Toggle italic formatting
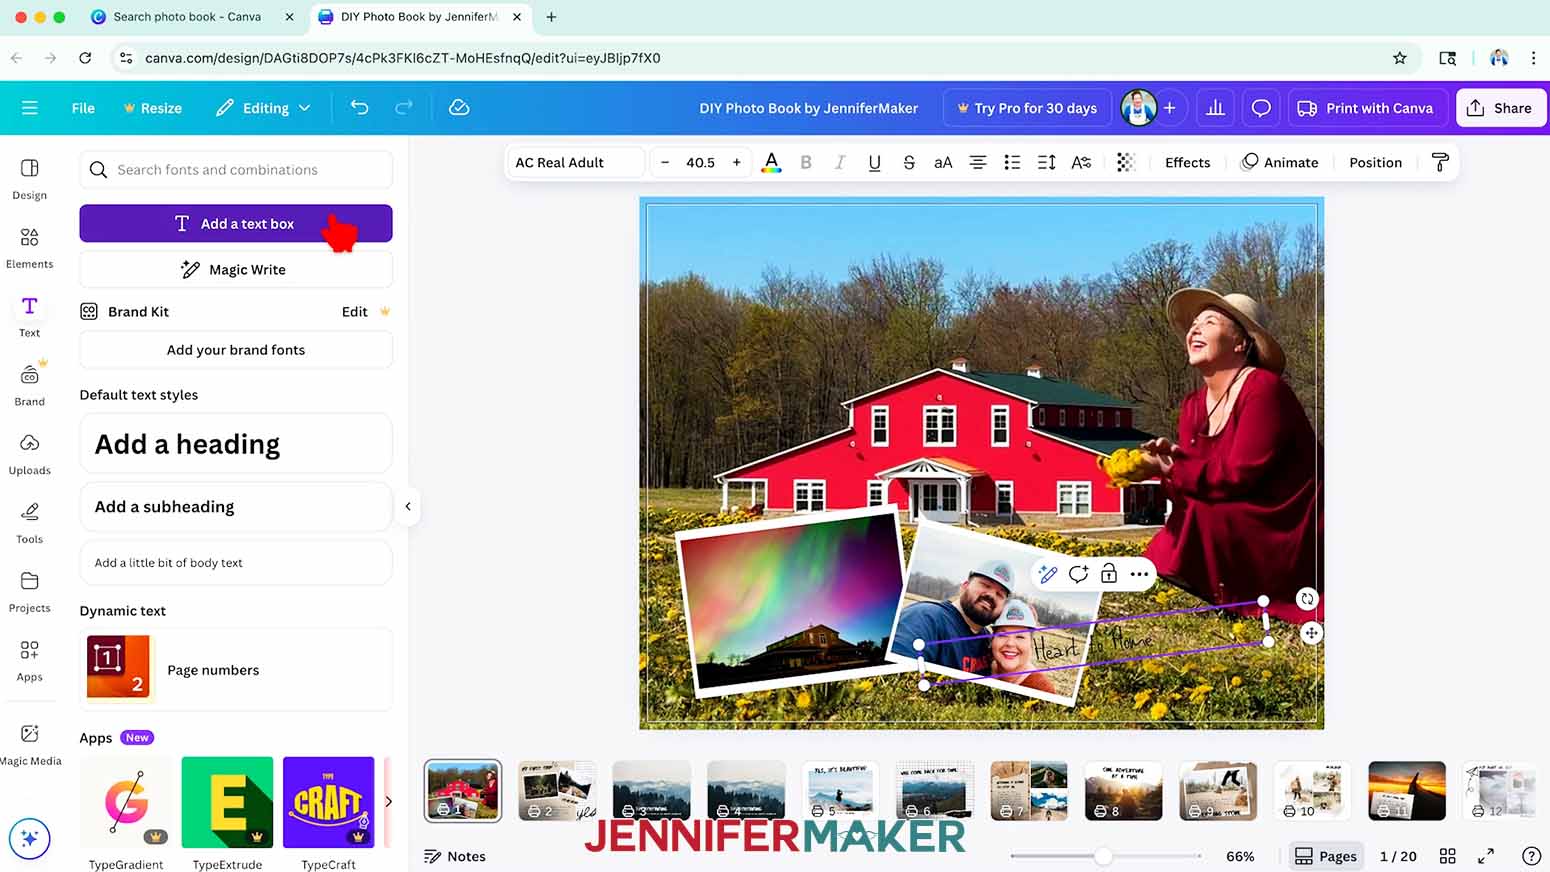Viewport: 1550px width, 872px height. coord(840,162)
